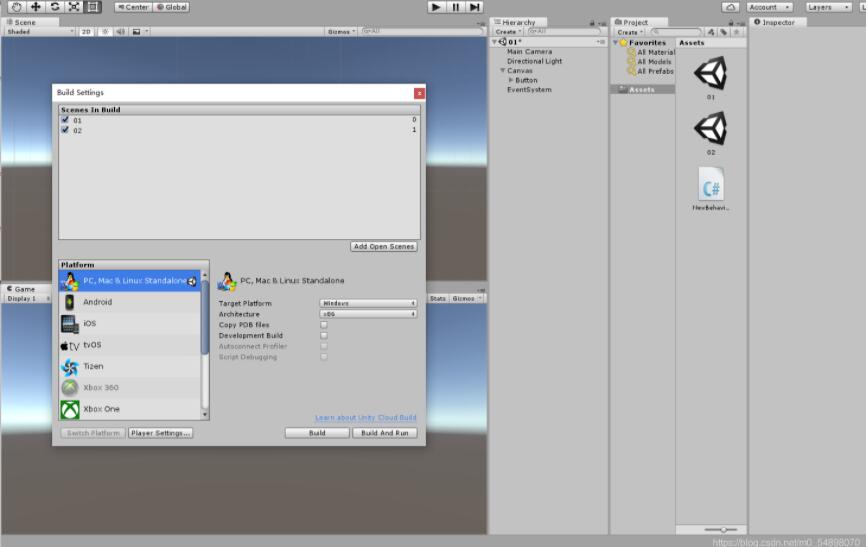
Task: Switch to the Project tab
Action: (635, 22)
